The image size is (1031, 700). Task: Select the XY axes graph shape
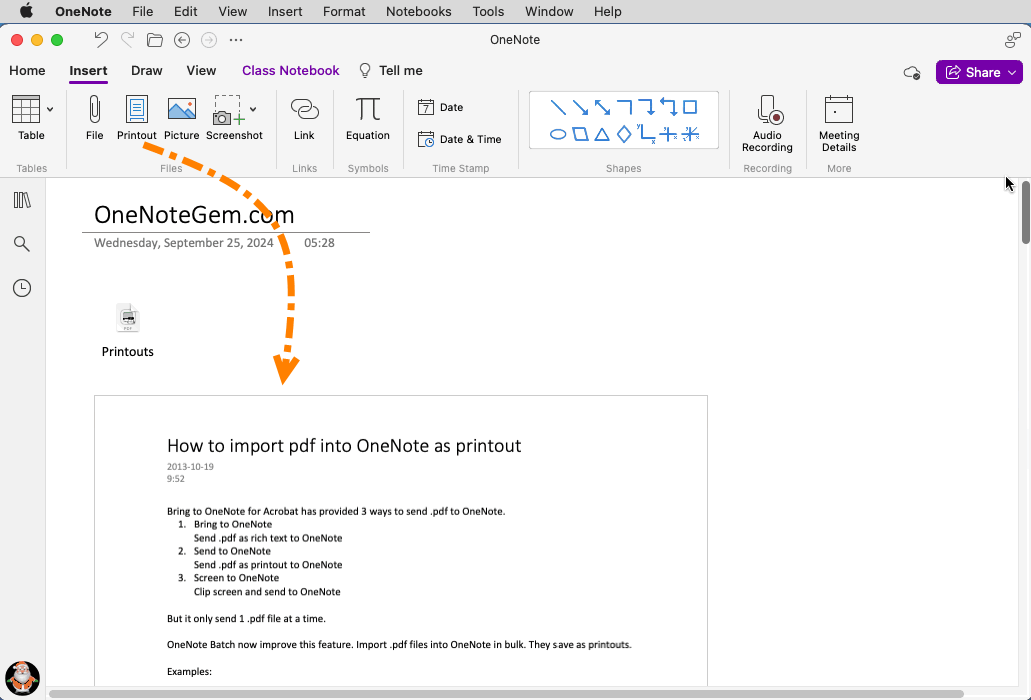pos(646,134)
